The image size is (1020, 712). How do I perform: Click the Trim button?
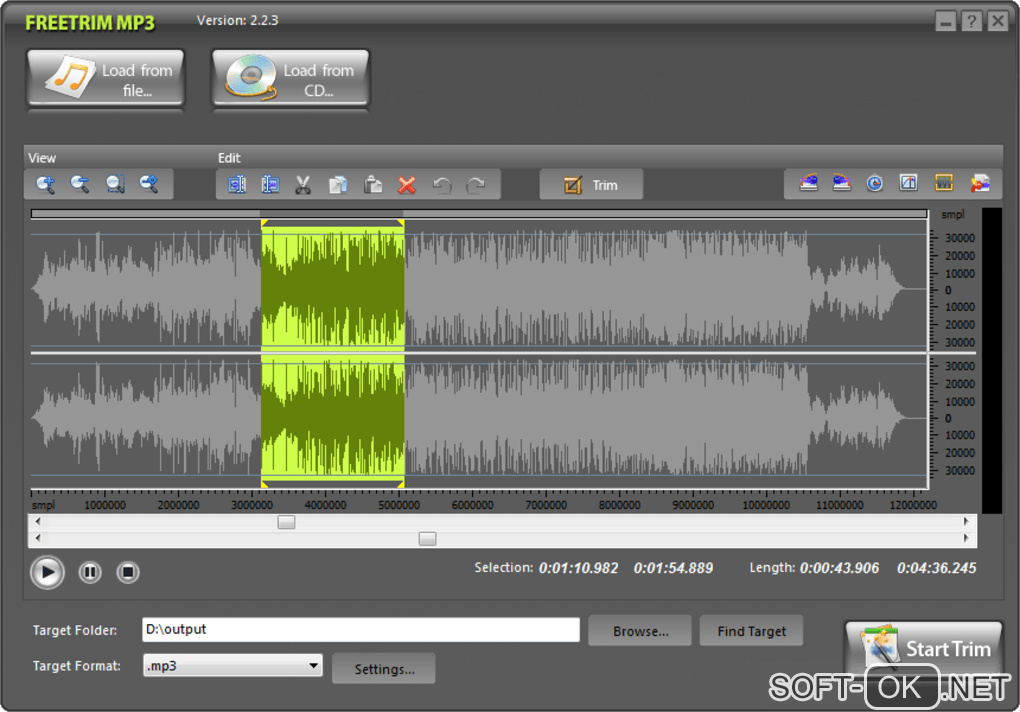pyautogui.click(x=591, y=185)
